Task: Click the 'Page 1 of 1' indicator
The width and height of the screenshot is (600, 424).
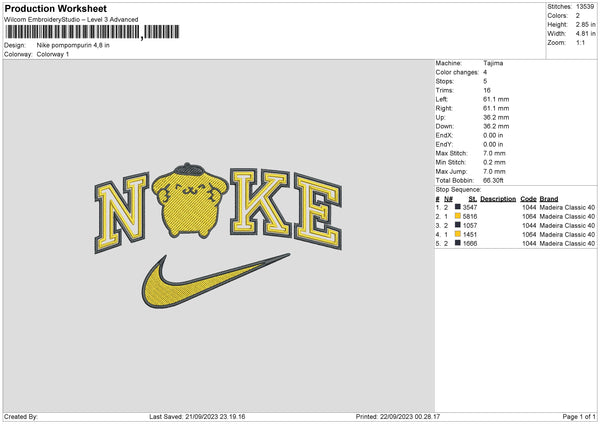Action: click(579, 417)
